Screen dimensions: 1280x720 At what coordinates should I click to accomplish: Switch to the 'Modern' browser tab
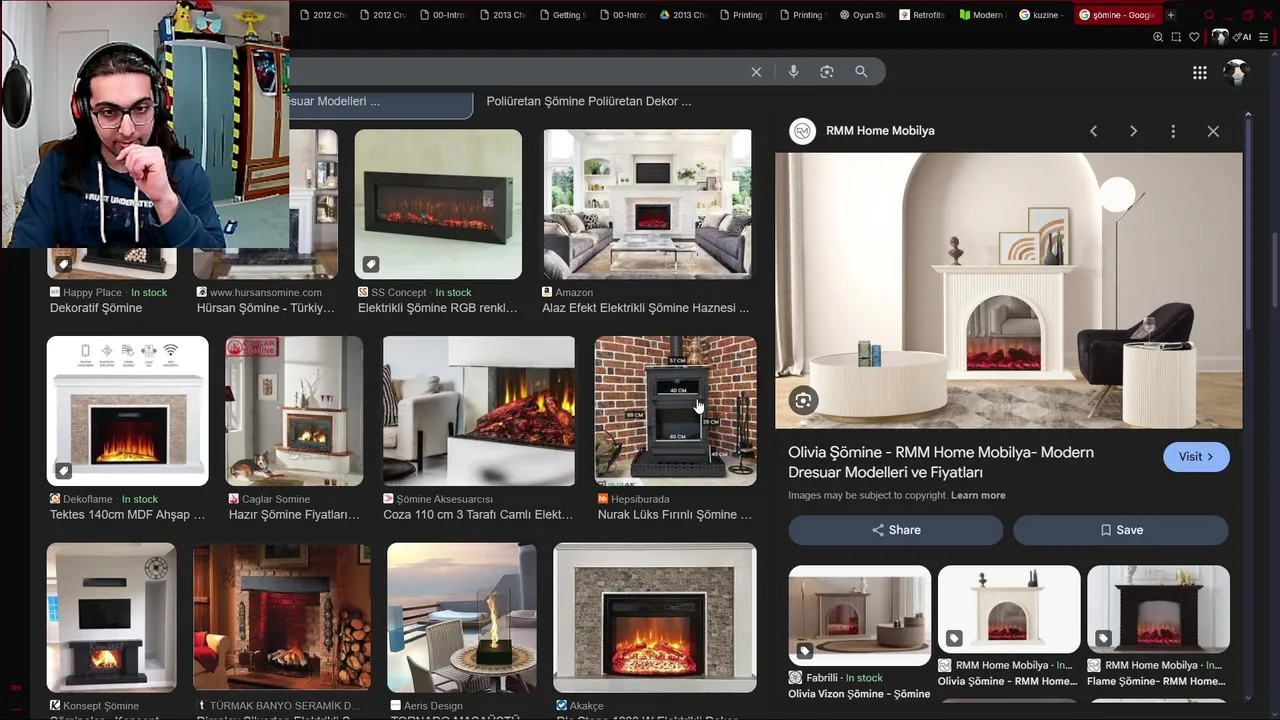point(980,15)
